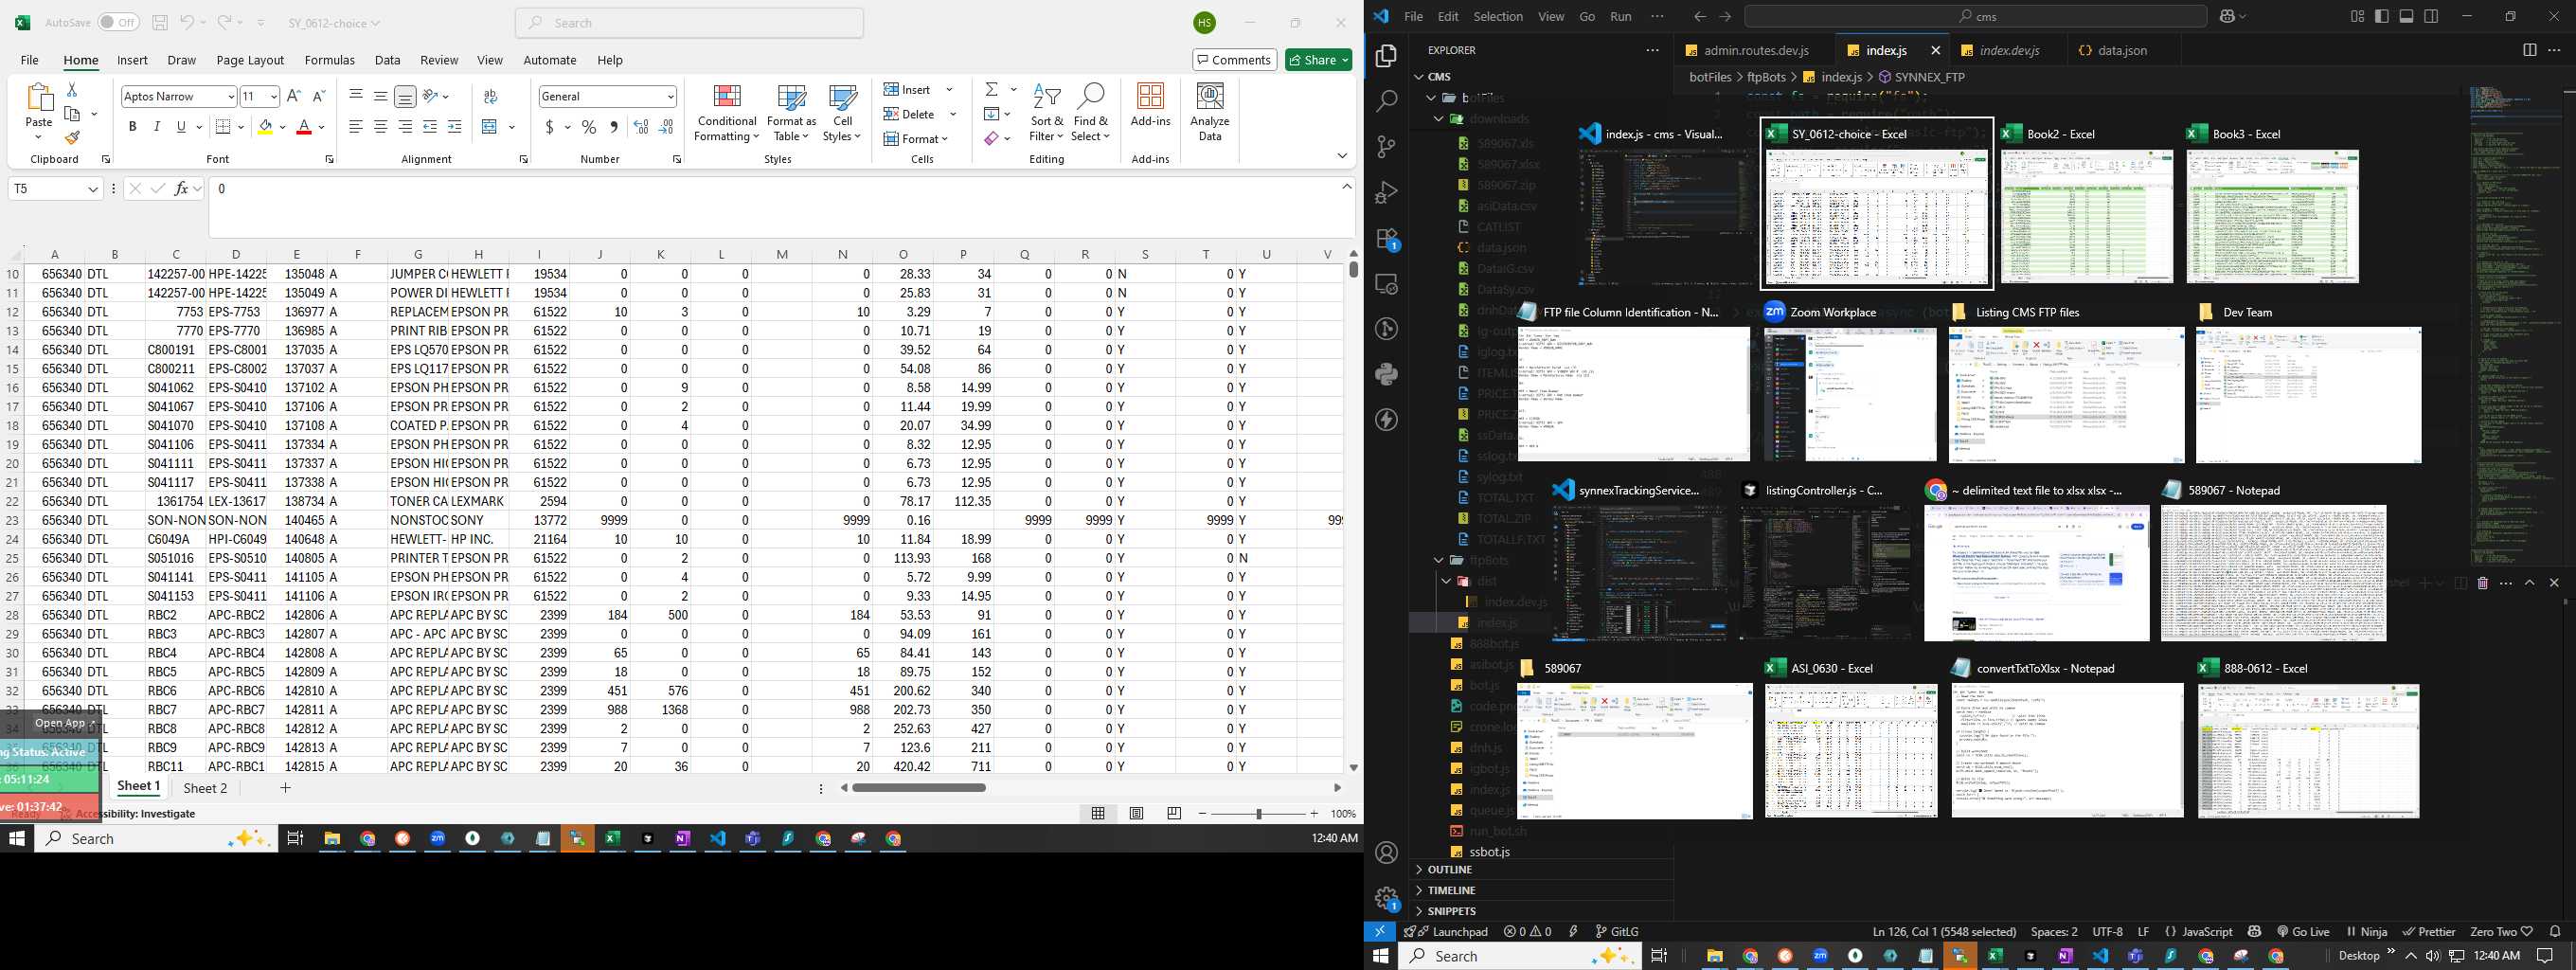
Task: Add a new sheet with plus button
Action: tap(285, 788)
